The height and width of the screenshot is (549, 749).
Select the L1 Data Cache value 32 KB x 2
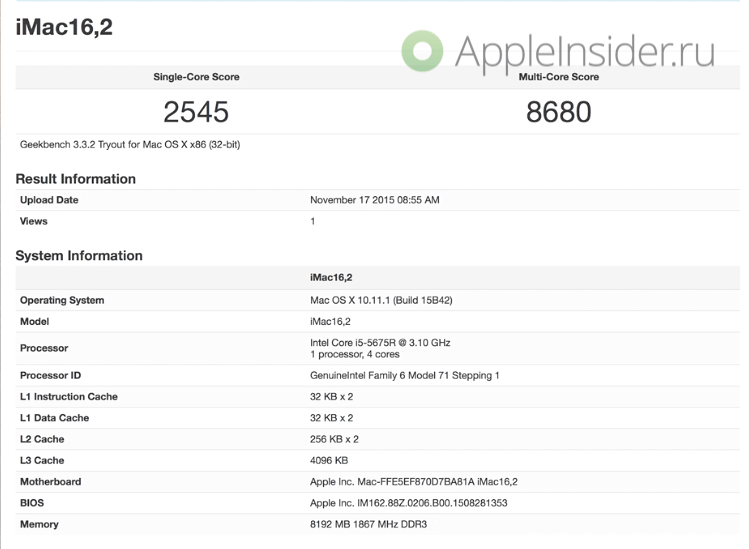[332, 418]
